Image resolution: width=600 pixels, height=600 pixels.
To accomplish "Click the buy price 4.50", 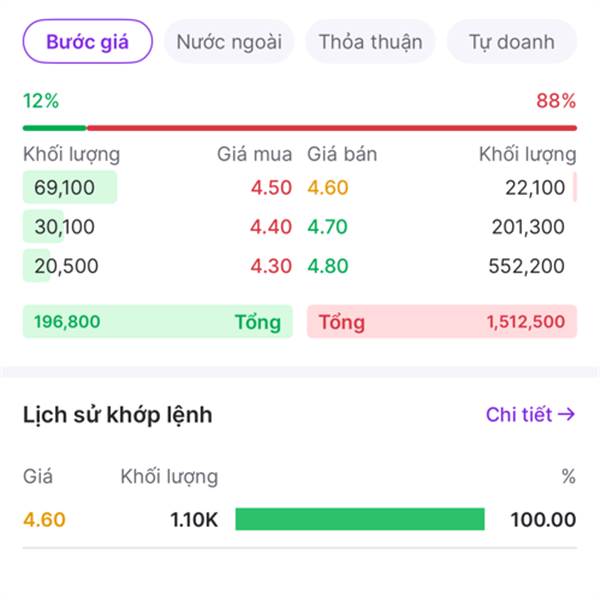I will [x=271, y=188].
